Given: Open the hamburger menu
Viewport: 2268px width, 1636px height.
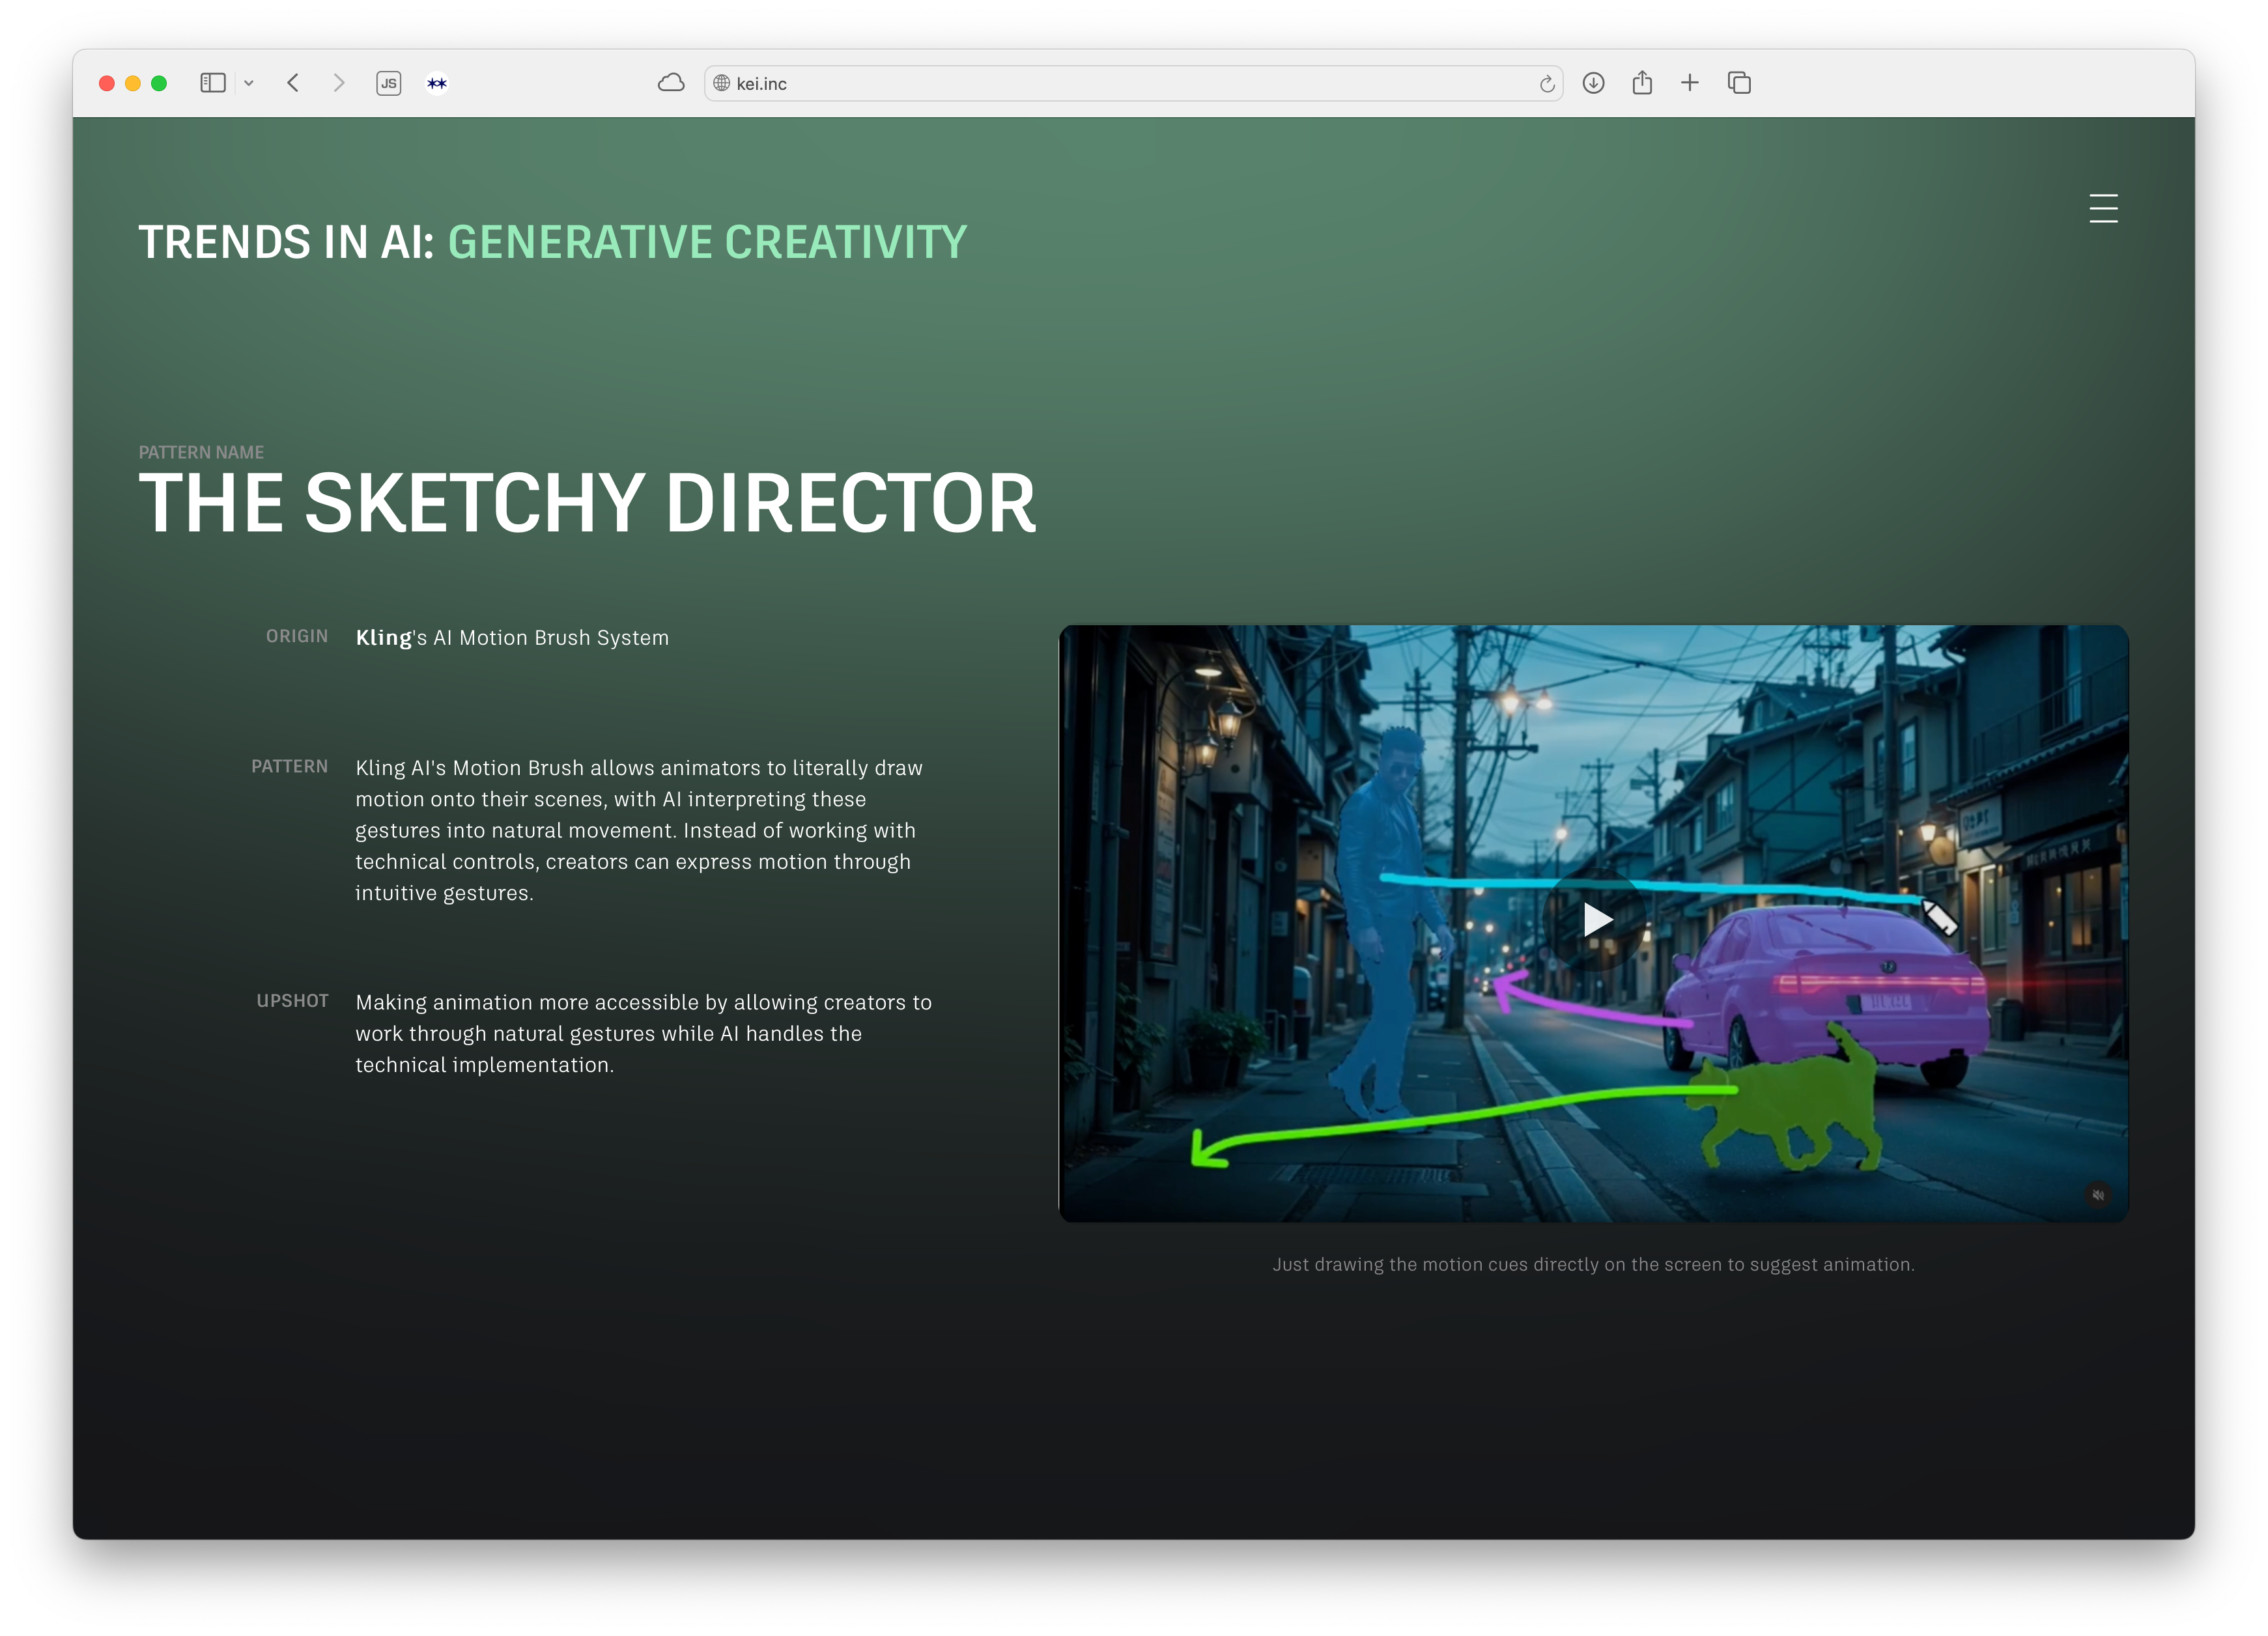Looking at the screenshot, I should tap(2103, 208).
